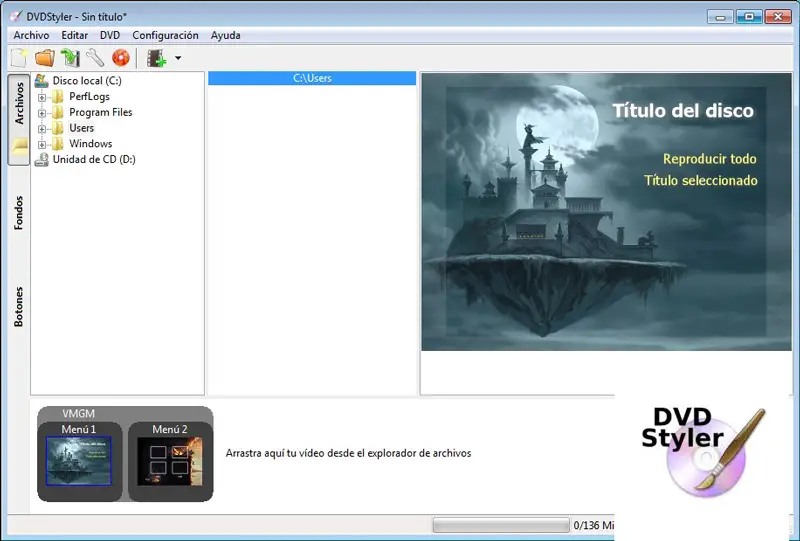
Task: Switch to the Archivos side tab
Action: [19, 119]
